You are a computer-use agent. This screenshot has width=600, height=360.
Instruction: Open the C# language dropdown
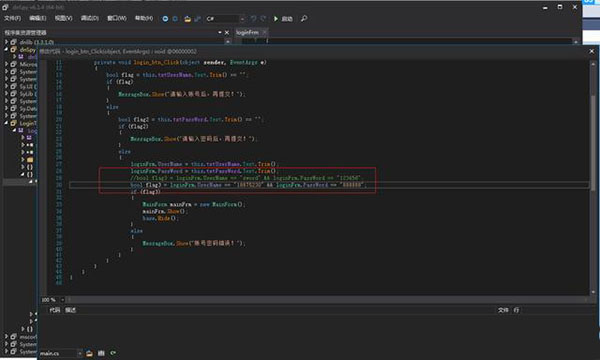tap(225, 19)
